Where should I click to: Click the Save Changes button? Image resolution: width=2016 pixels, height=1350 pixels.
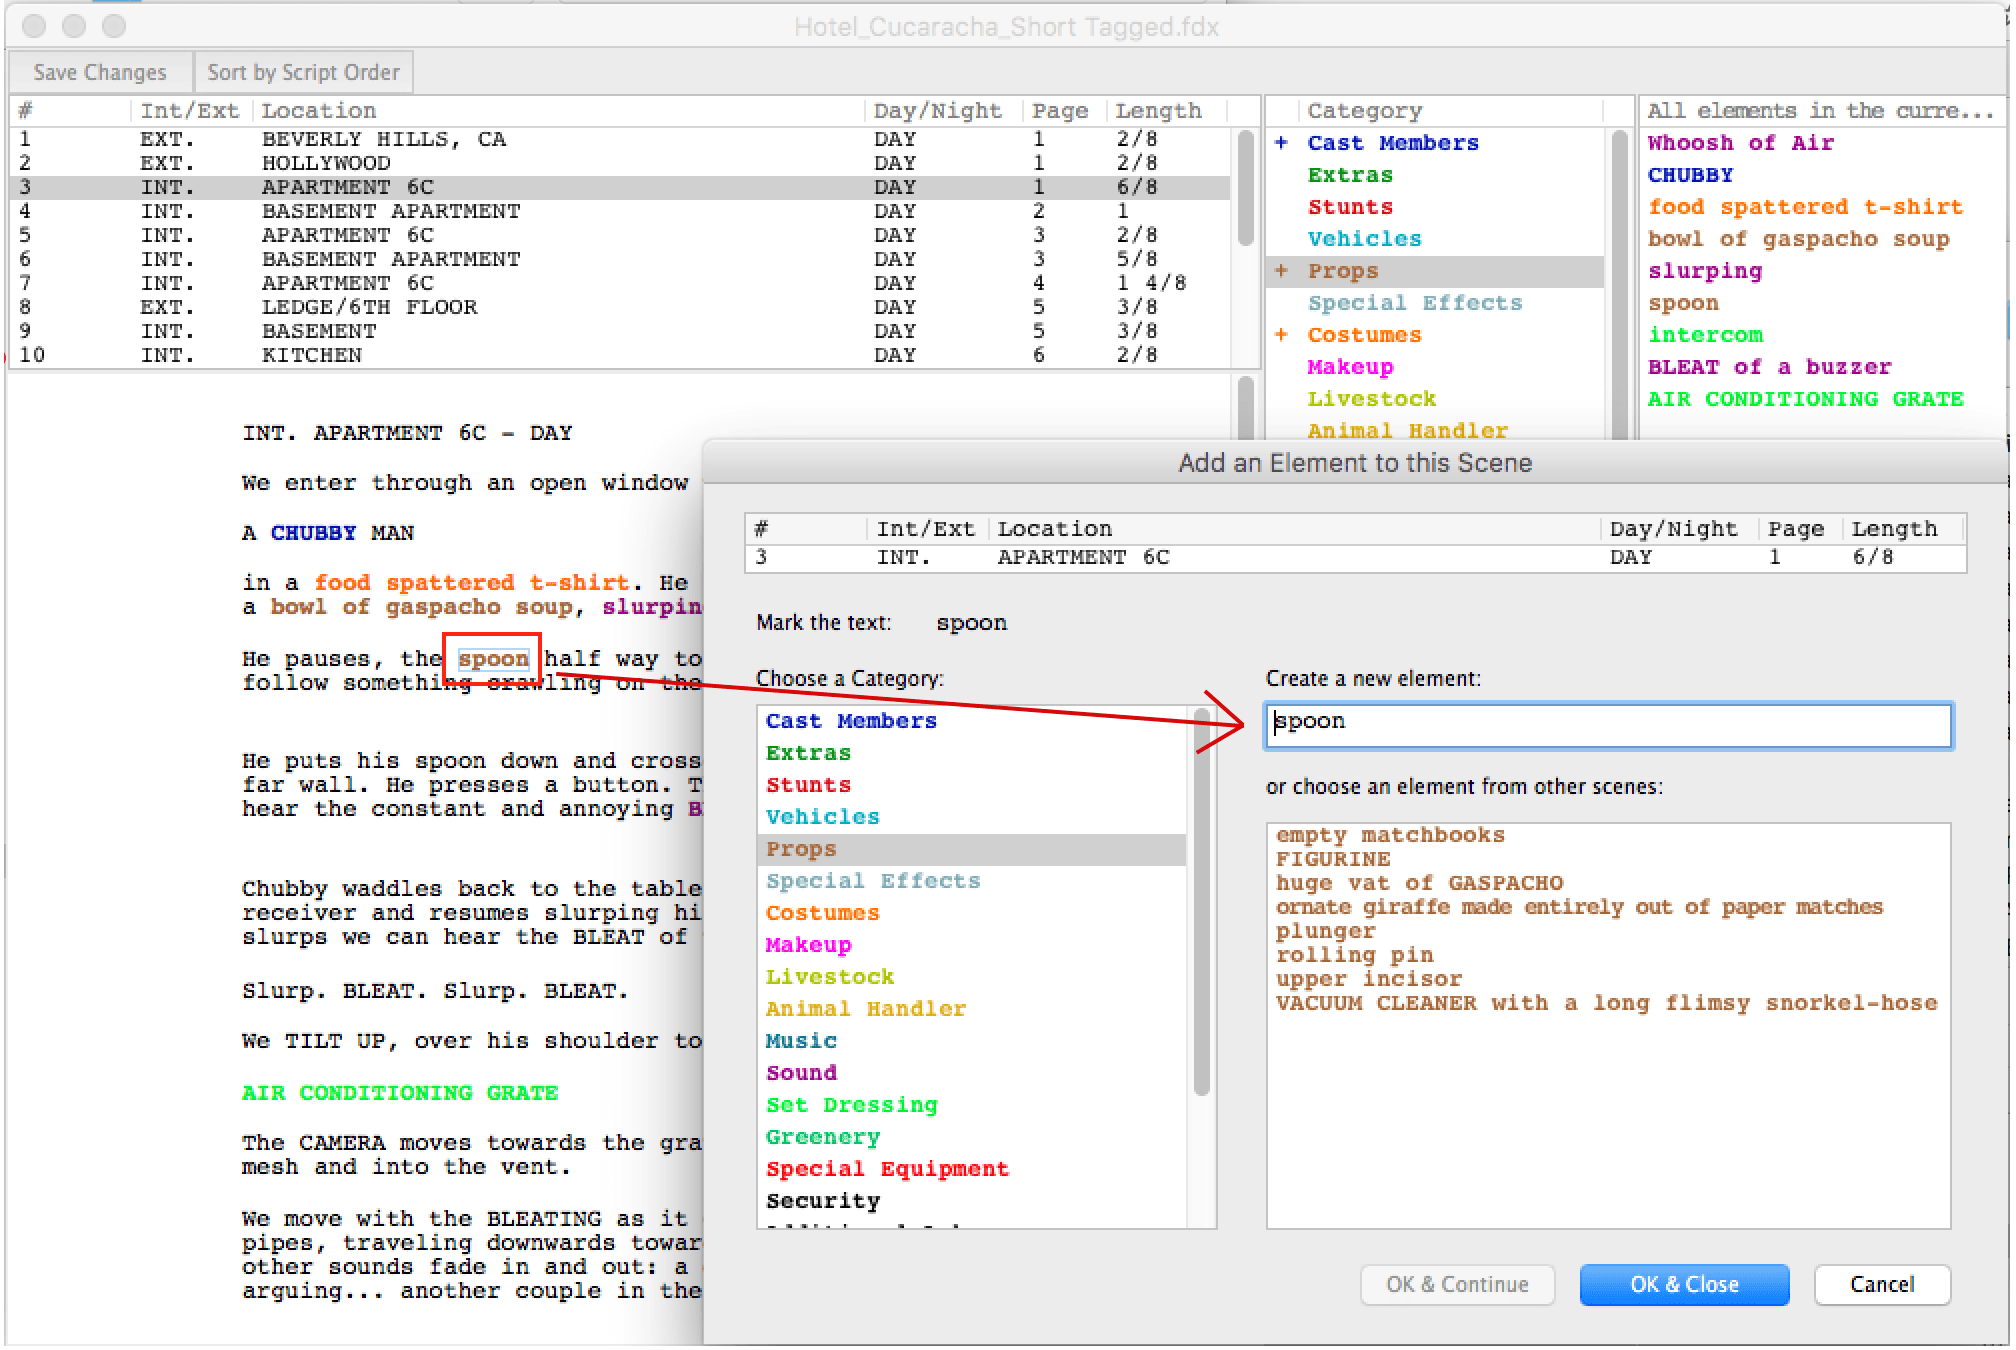pyautogui.click(x=98, y=71)
